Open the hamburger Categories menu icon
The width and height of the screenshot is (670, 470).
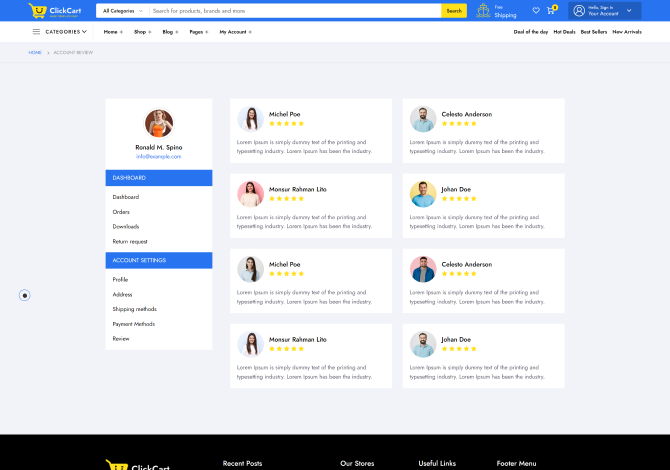(36, 32)
